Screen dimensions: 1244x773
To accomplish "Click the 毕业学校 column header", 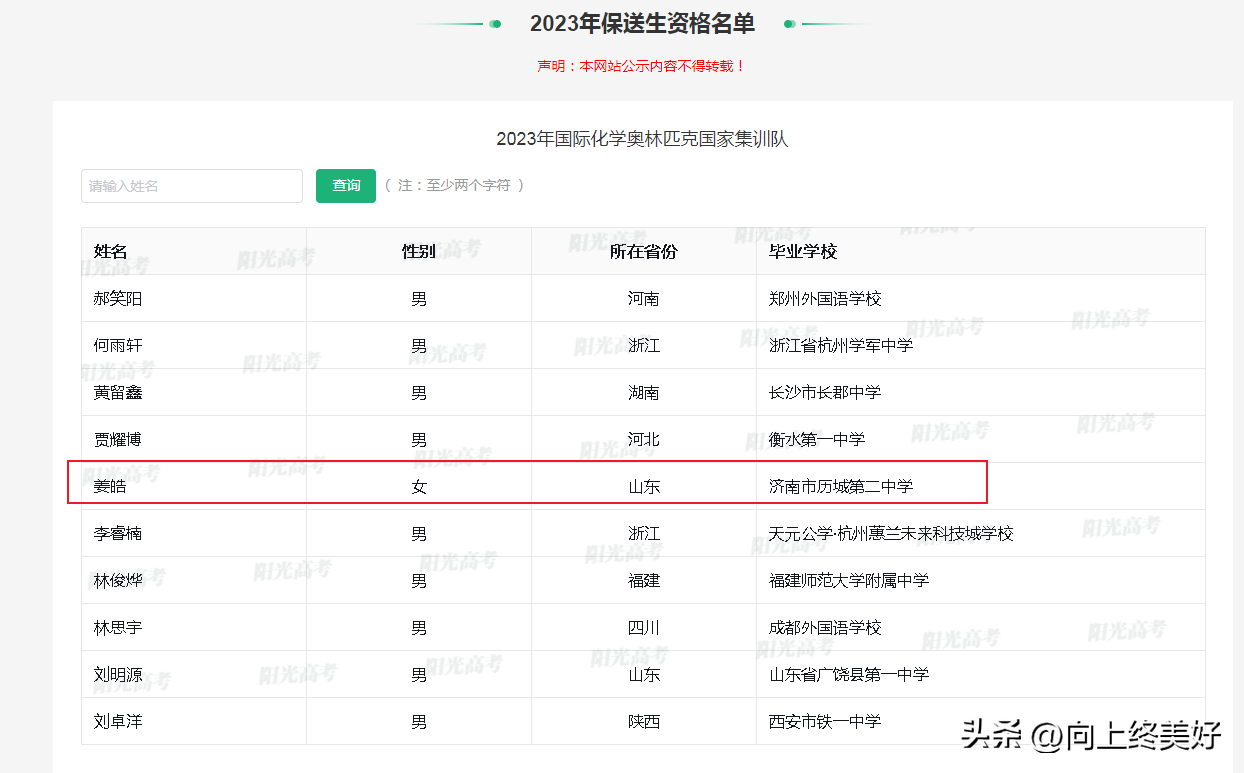I will [x=802, y=251].
